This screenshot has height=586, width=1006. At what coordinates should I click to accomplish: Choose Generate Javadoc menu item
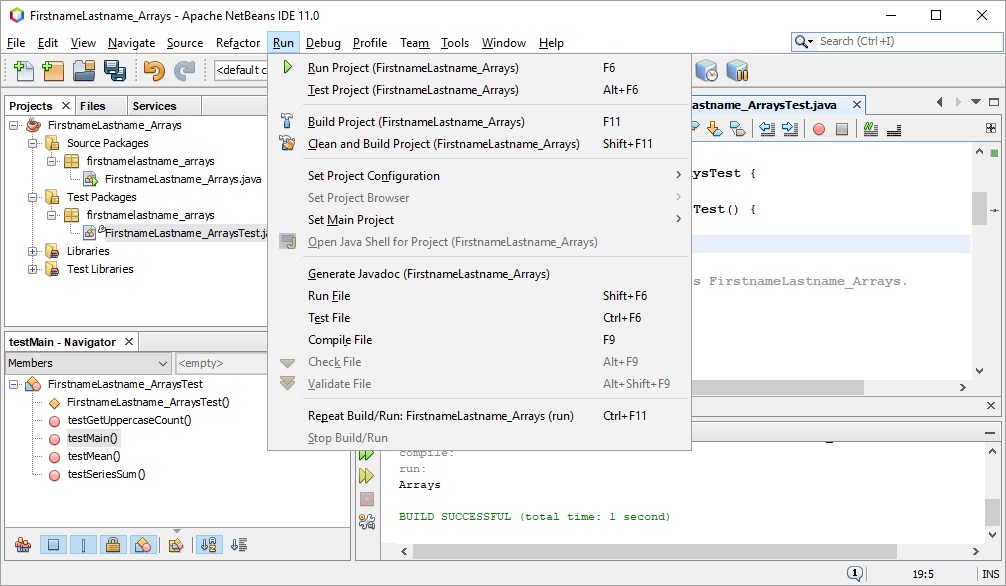pos(479,273)
